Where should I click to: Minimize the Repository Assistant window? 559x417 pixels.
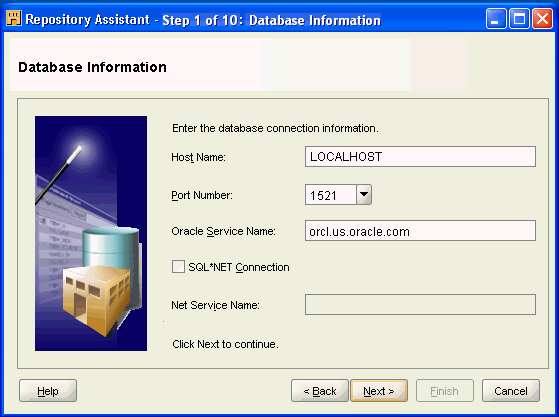496,19
